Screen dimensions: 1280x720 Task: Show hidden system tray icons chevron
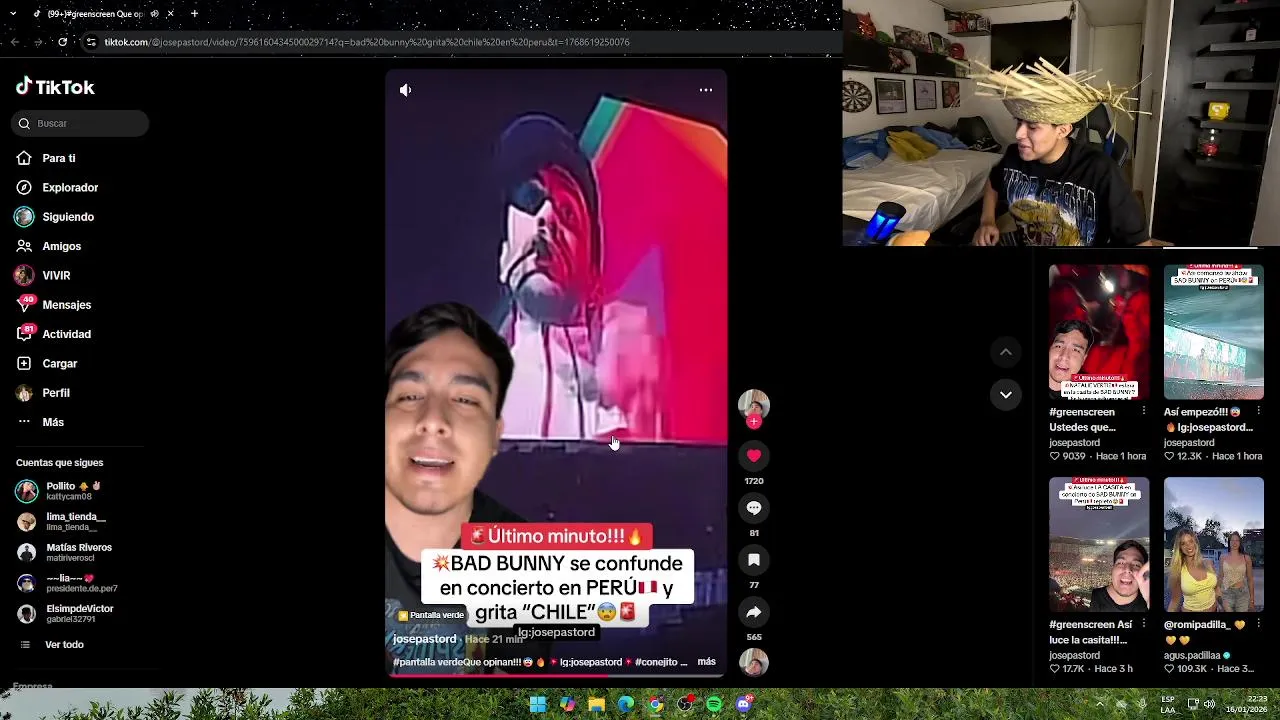click(1100, 704)
